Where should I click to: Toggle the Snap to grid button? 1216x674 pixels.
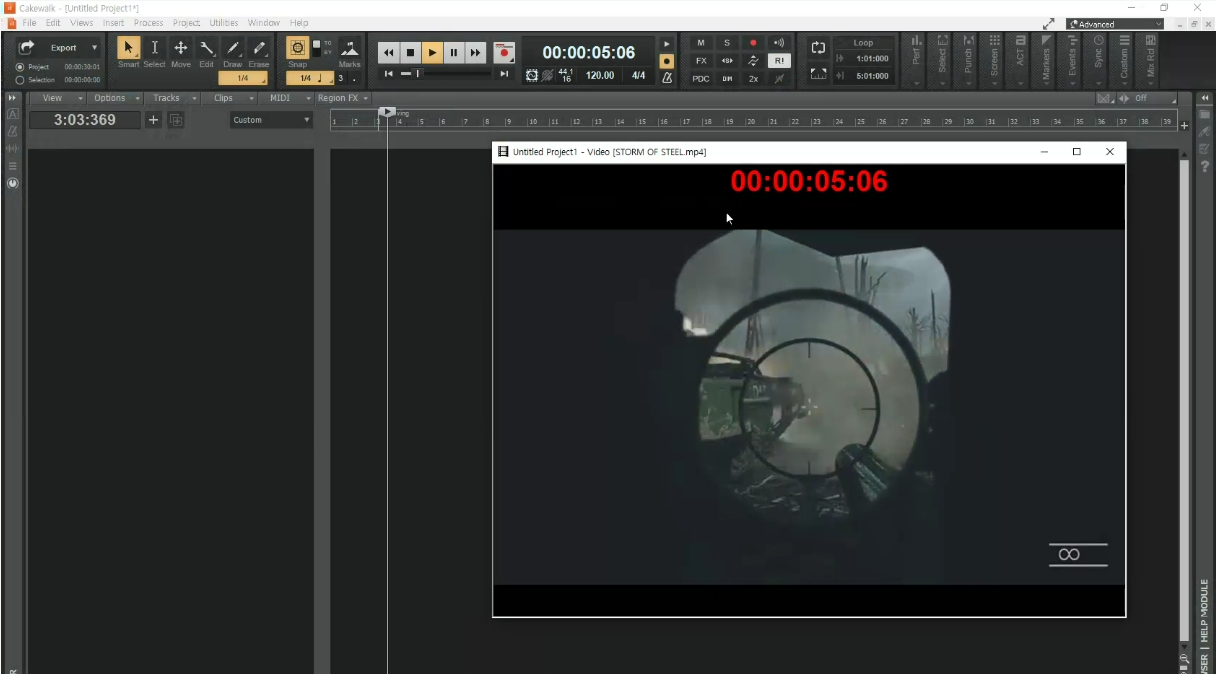298,48
